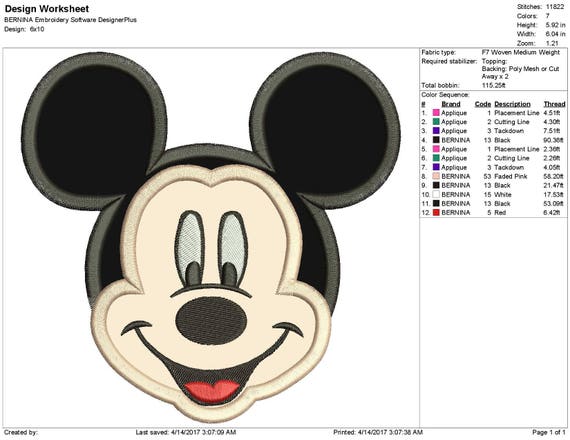Click the row 11 Black description text

pyautogui.click(x=502, y=204)
